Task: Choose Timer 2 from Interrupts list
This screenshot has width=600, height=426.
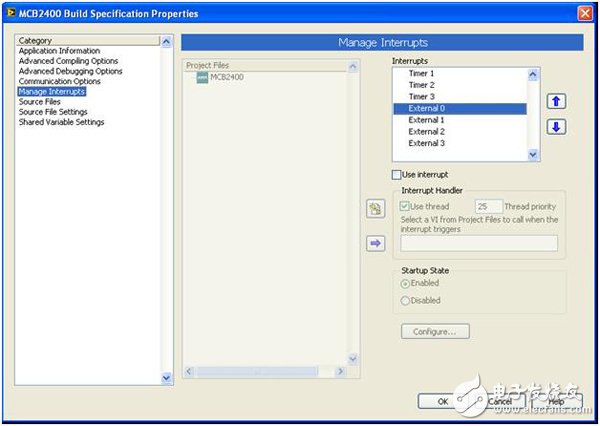Action: coord(420,85)
